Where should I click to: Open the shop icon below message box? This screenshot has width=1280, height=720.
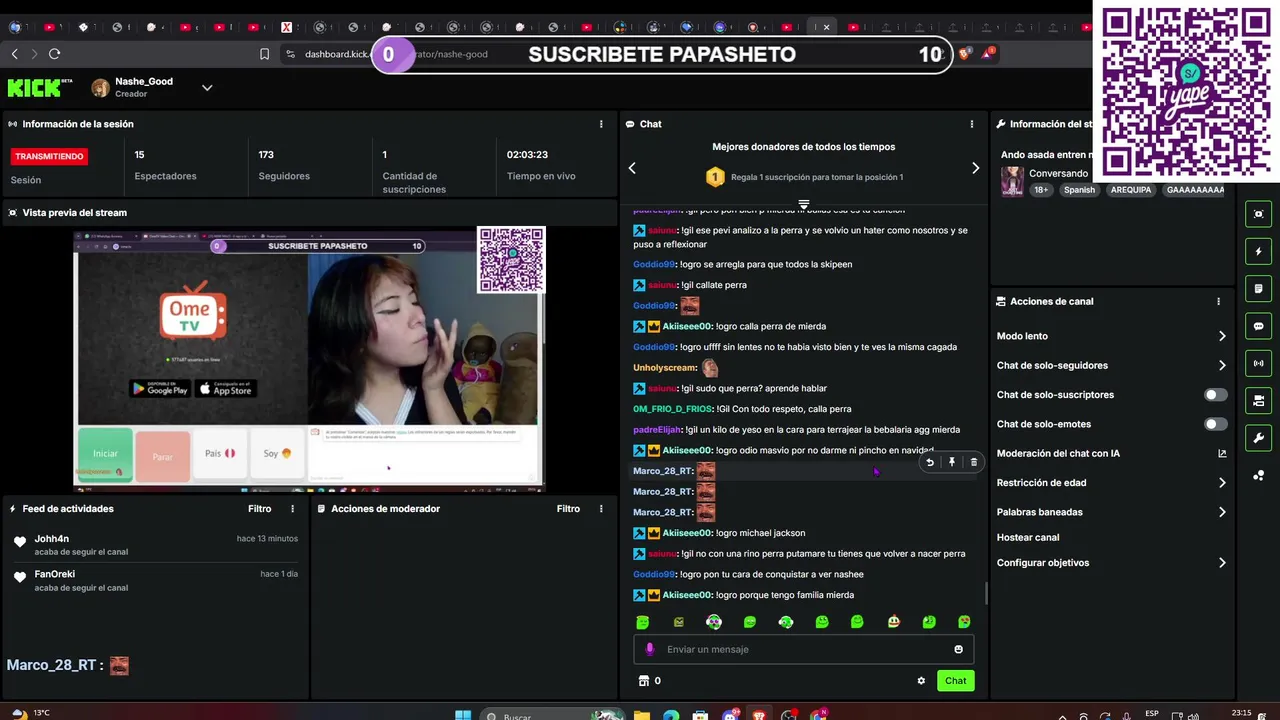pos(643,681)
